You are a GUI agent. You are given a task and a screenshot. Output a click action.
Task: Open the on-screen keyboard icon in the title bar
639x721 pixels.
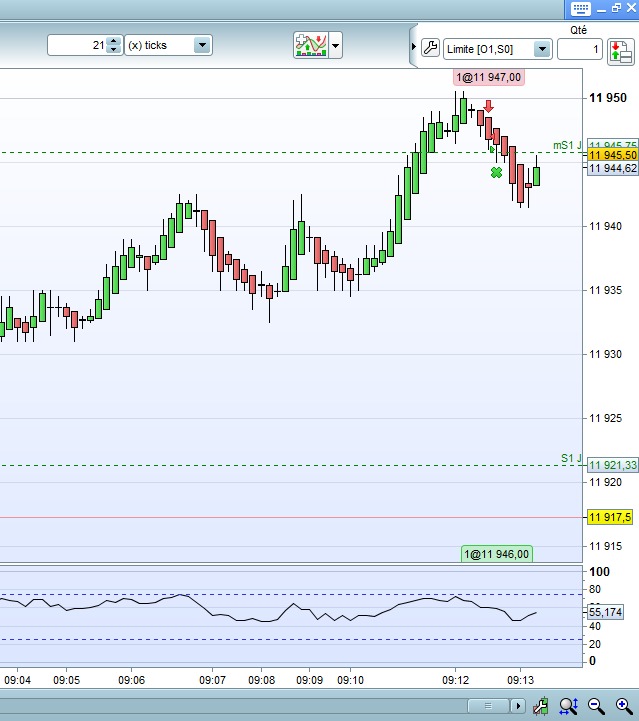[x=580, y=8]
